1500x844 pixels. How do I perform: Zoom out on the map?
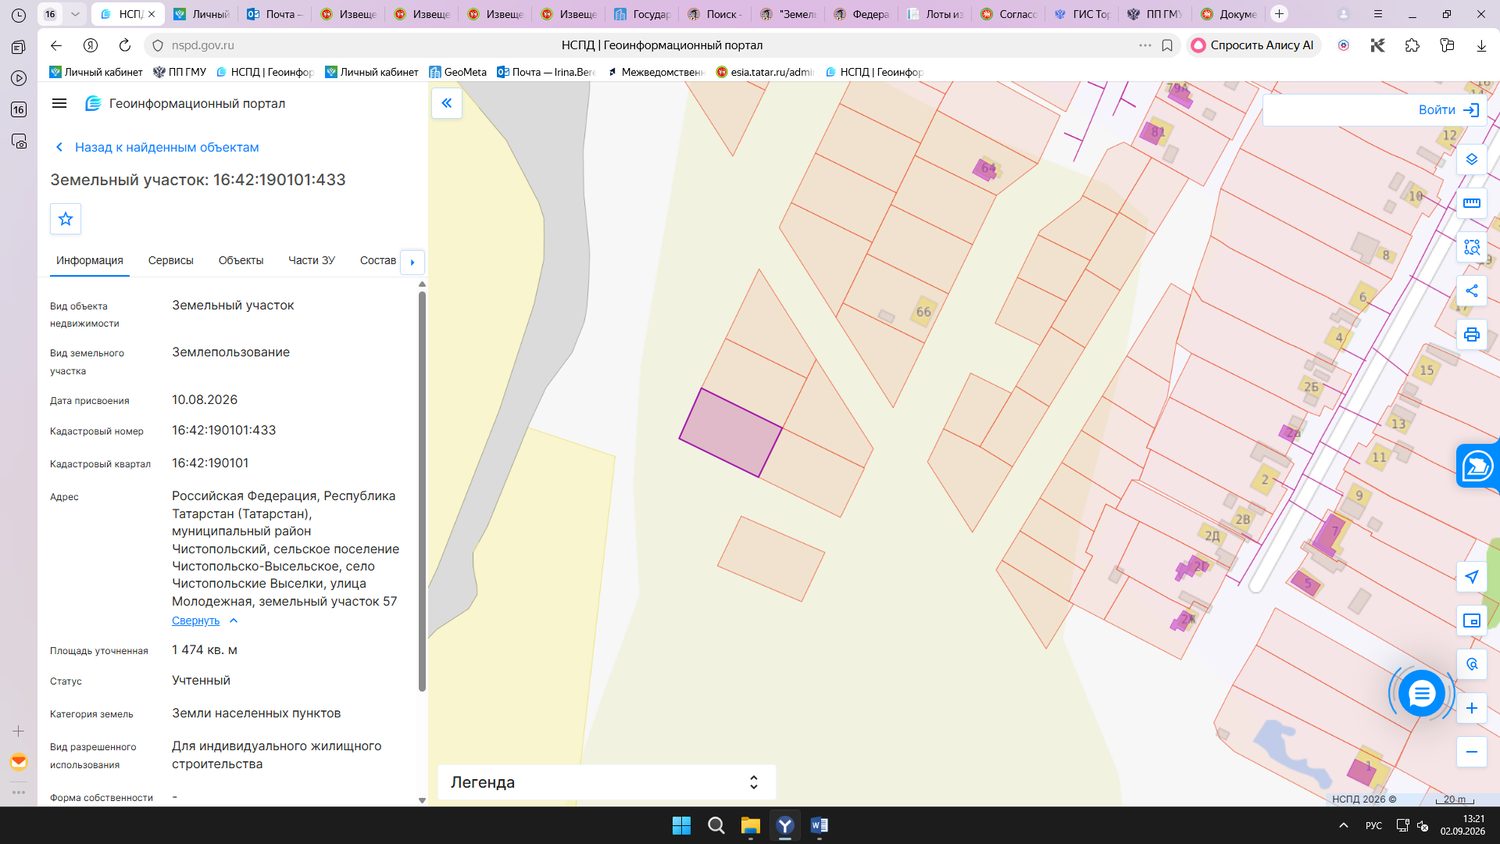(1471, 752)
